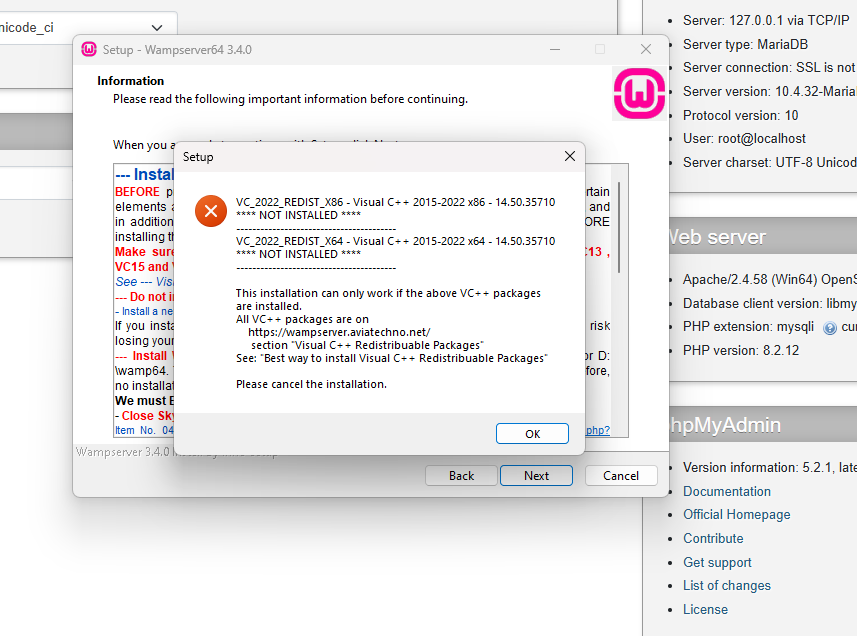Click the Information heading in setup window

tap(130, 81)
